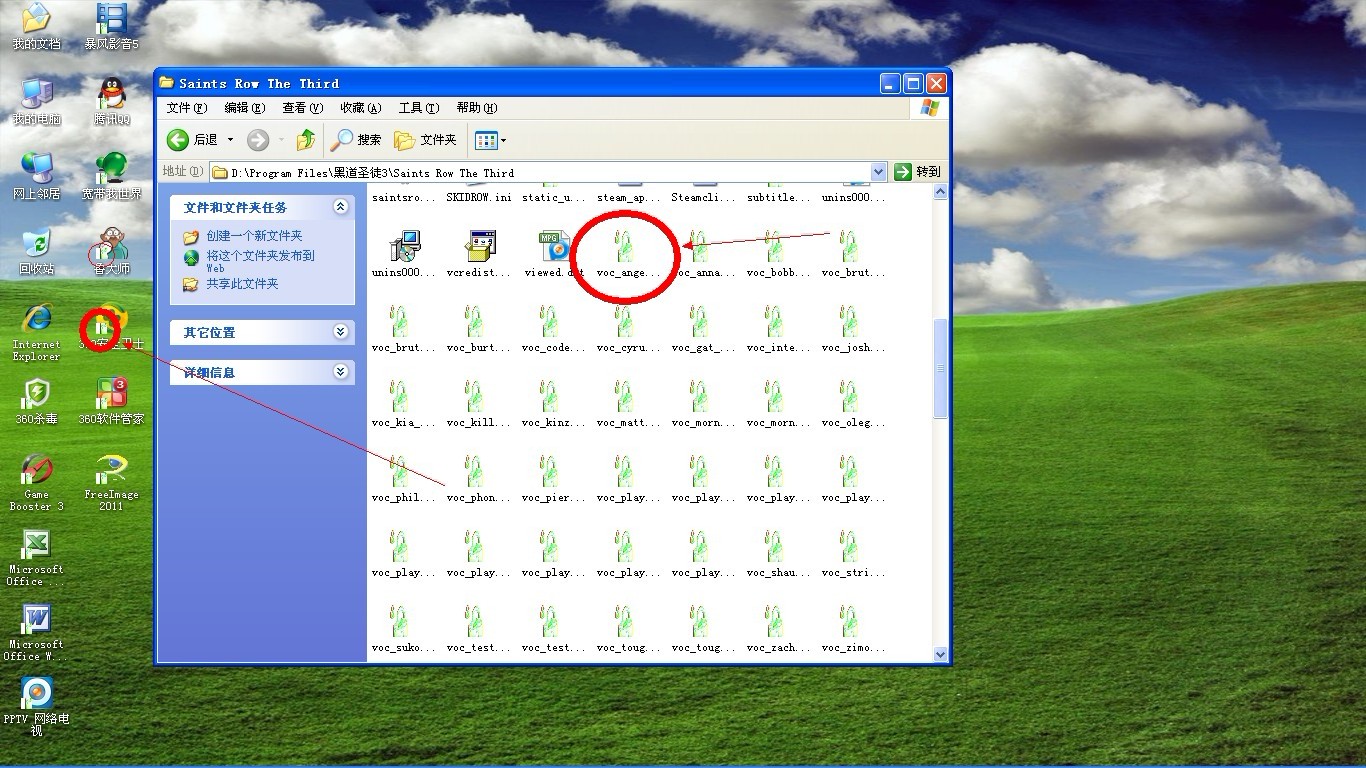Click the file list scroll down arrow
The height and width of the screenshot is (768, 1366).
(x=940, y=654)
